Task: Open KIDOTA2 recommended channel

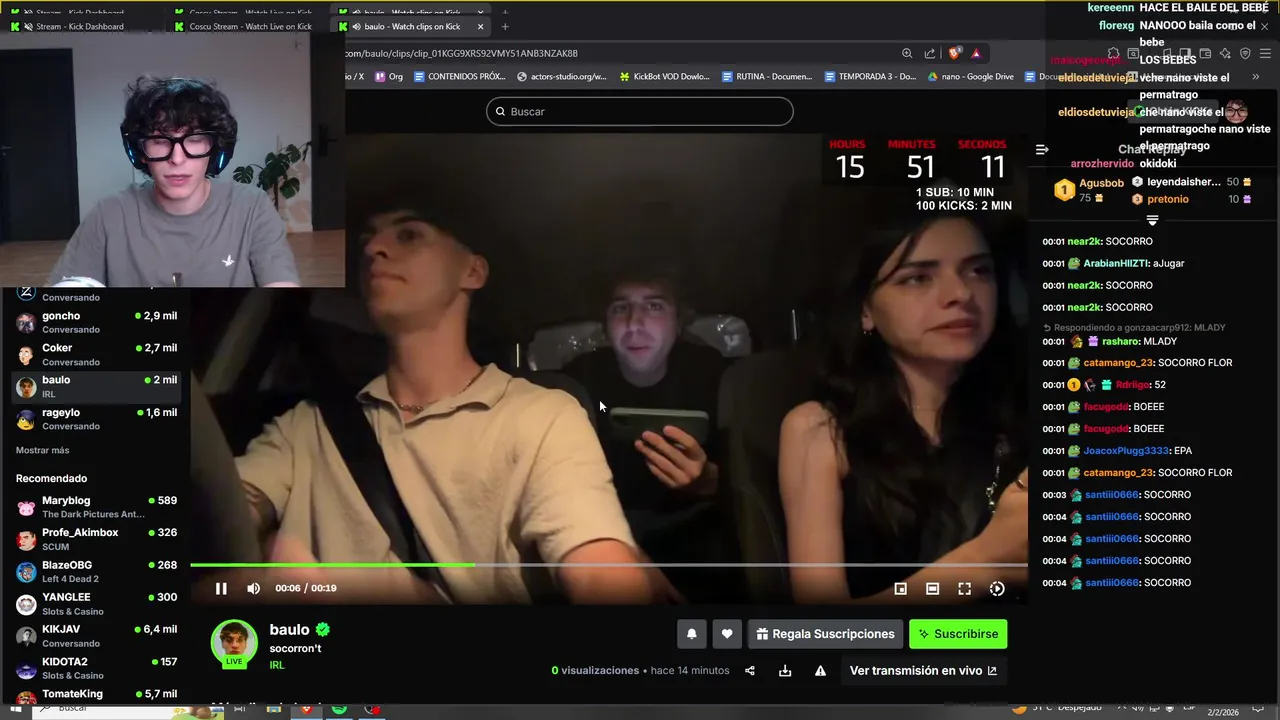Action: pyautogui.click(x=96, y=667)
